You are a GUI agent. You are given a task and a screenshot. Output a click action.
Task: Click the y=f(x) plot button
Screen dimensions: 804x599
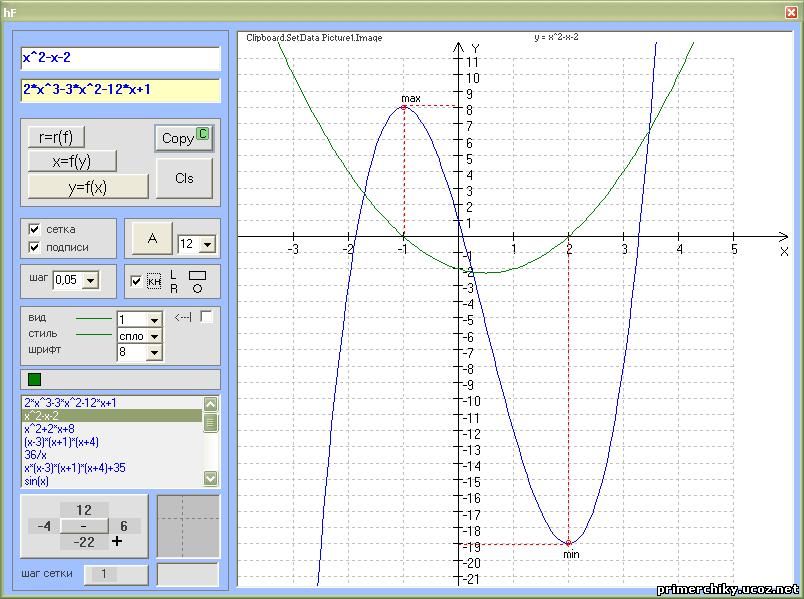pos(88,187)
